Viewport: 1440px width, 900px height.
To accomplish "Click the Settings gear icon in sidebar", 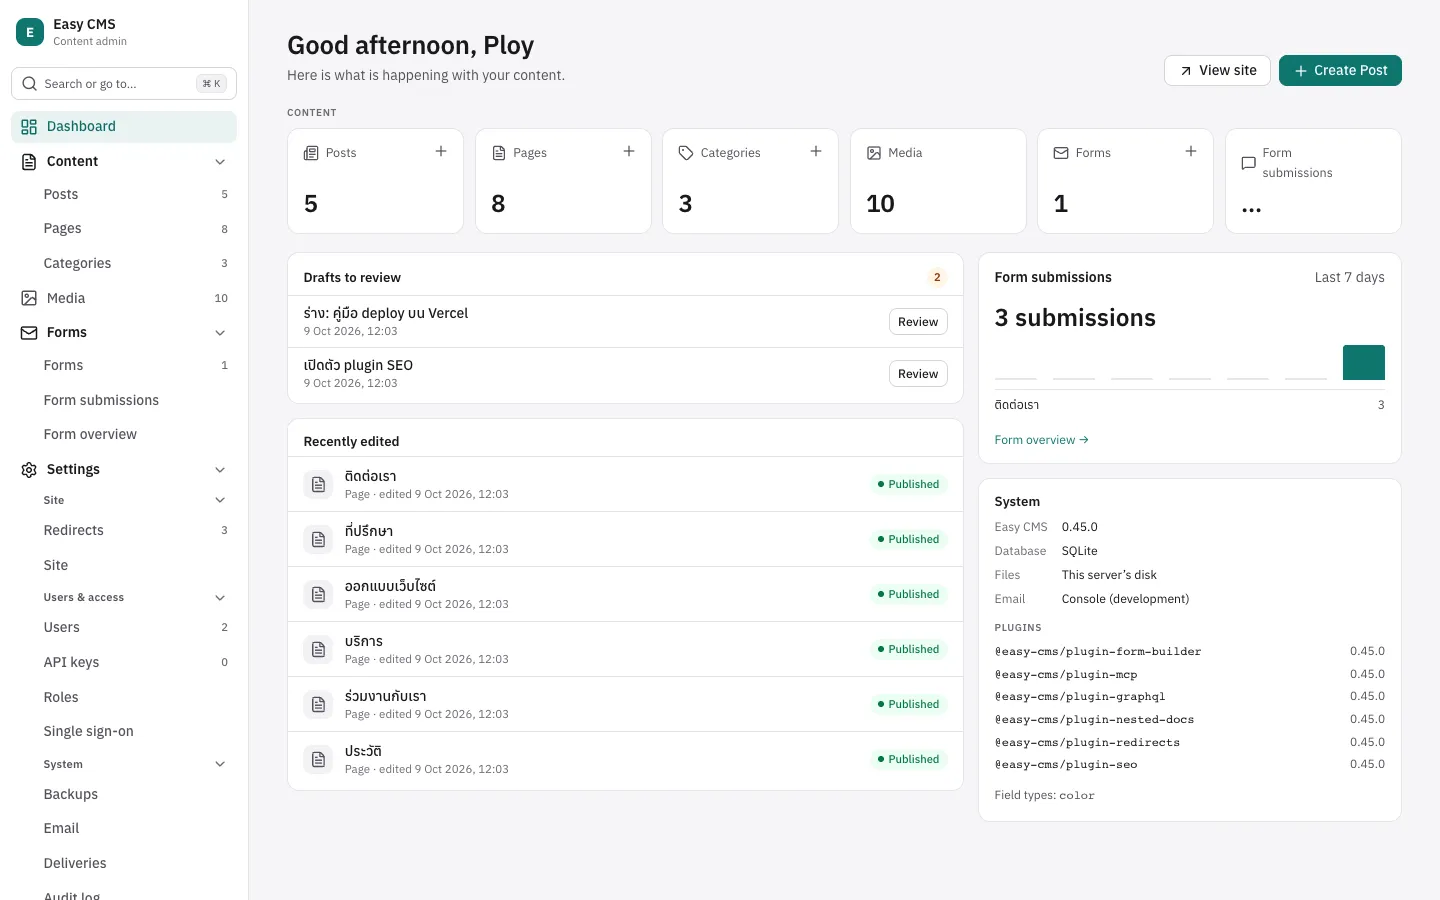I will 29,470.
